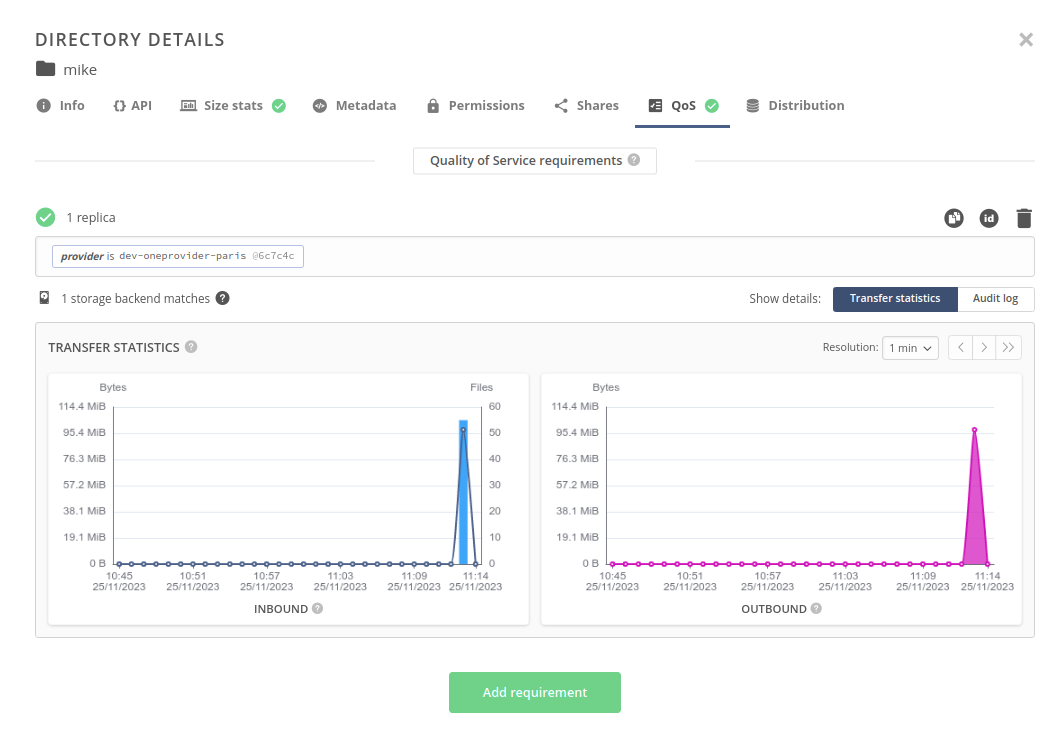Show Transfer statistics details
Screen dimensions: 1064x730
(x=895, y=299)
